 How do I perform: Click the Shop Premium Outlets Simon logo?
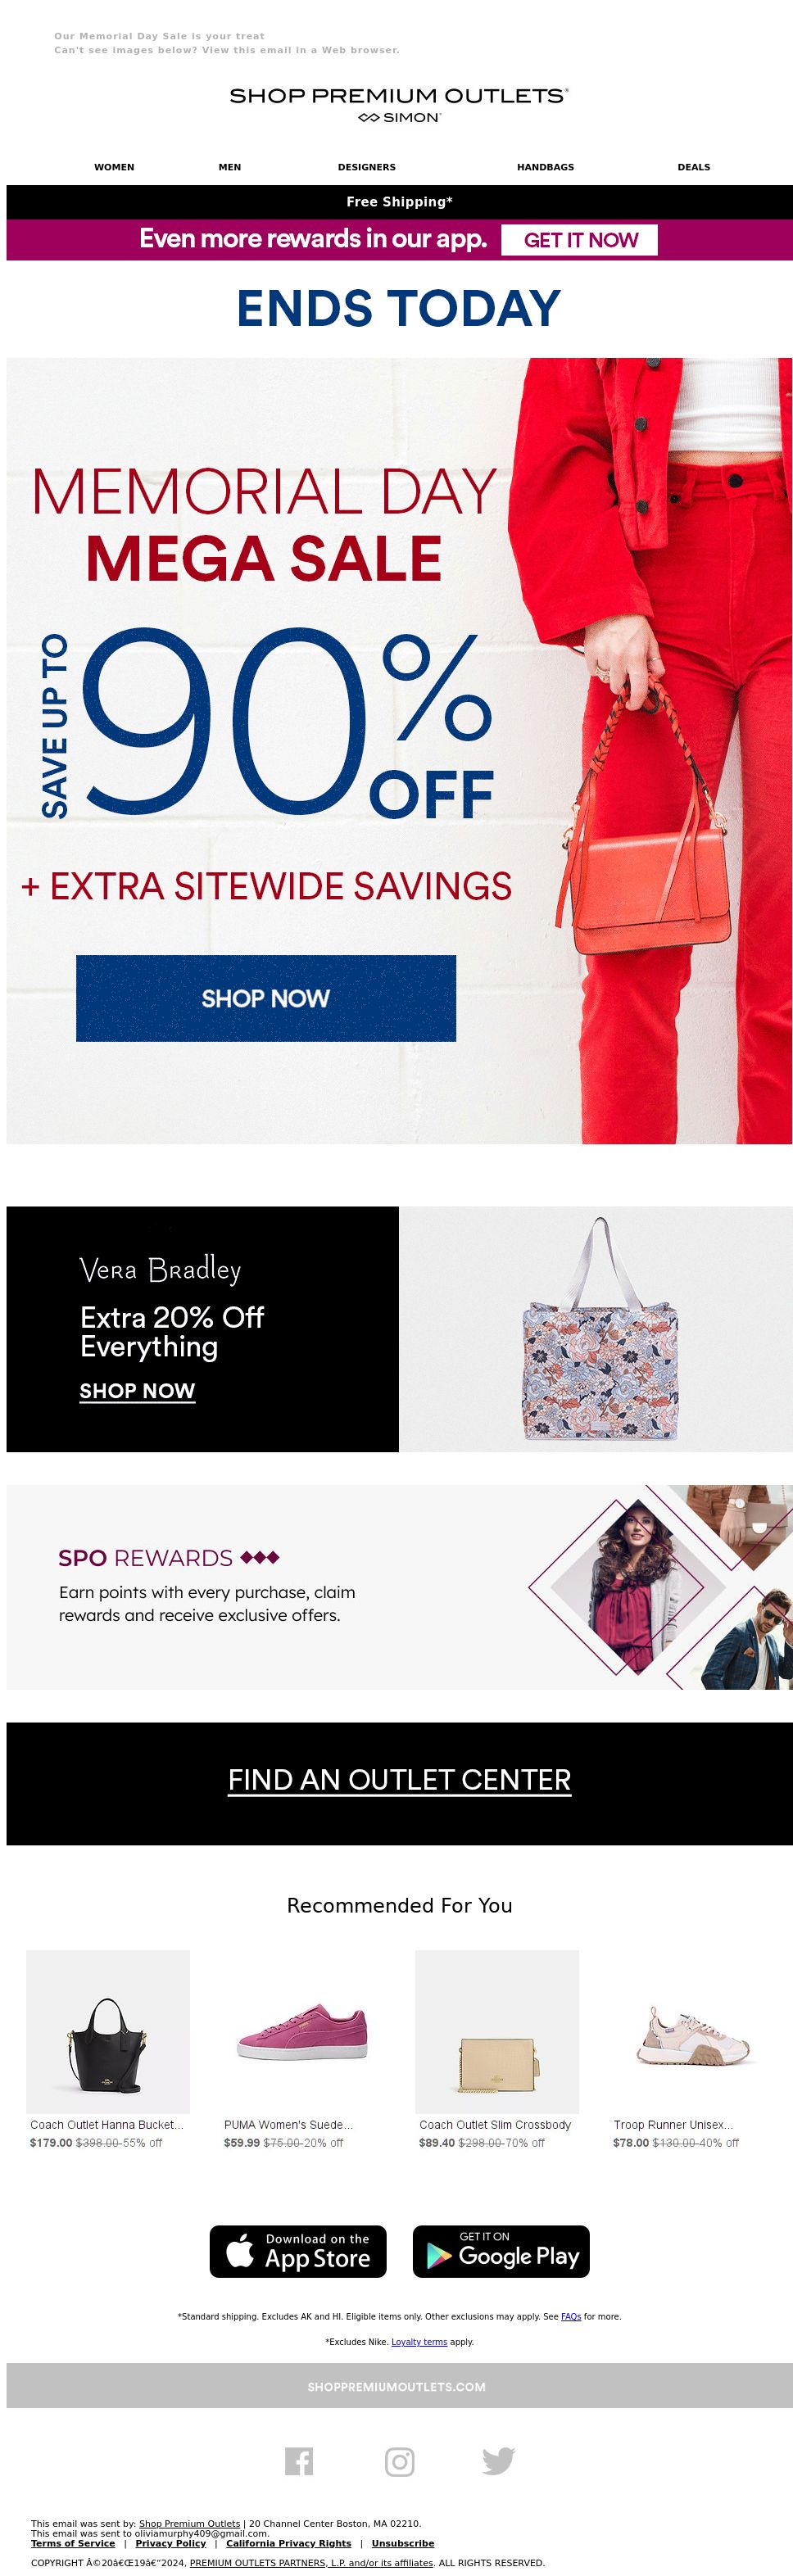point(399,104)
